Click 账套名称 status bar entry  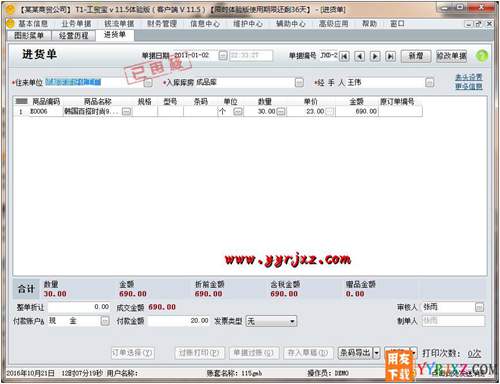tap(234, 373)
